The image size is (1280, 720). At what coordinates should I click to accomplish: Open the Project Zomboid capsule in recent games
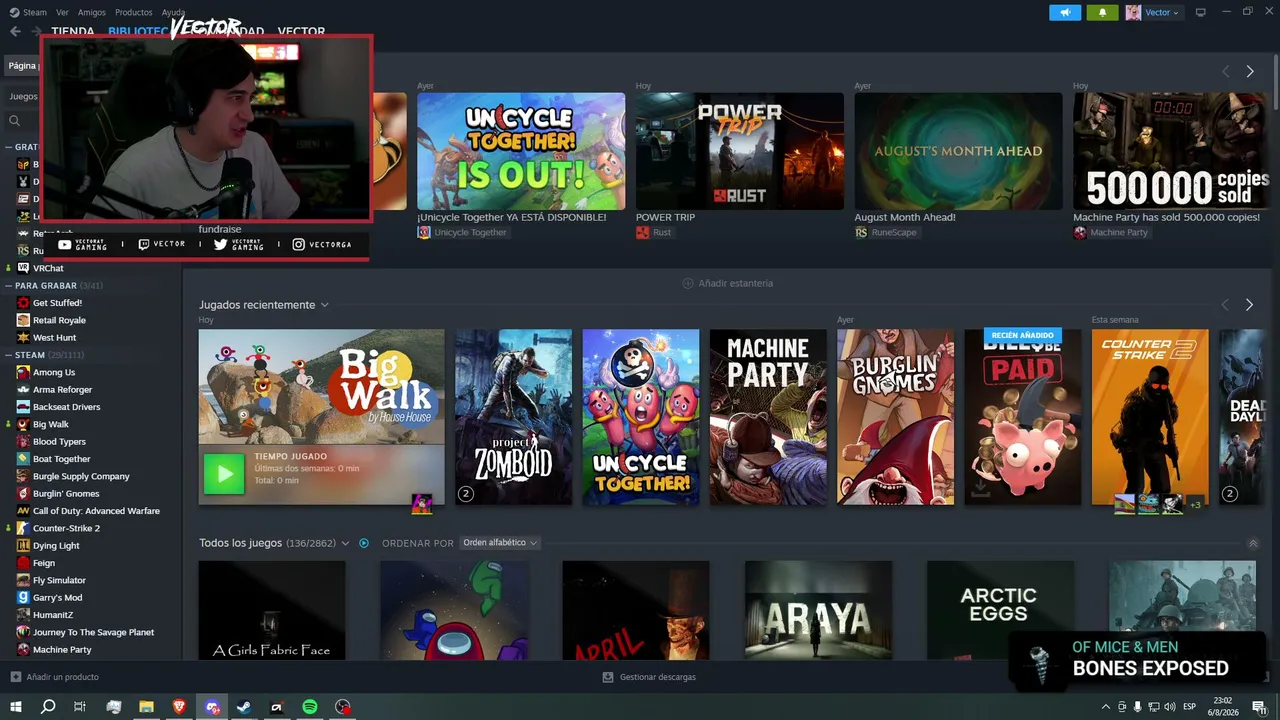point(514,417)
